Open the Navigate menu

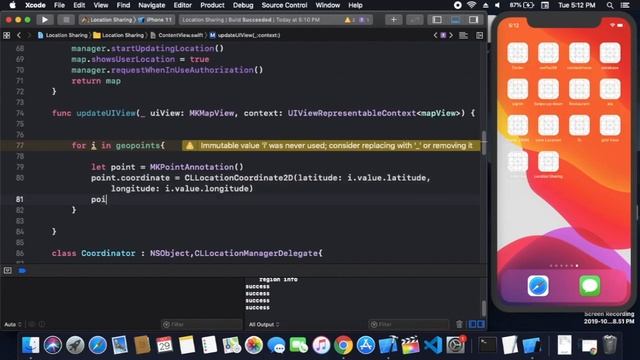151,5
